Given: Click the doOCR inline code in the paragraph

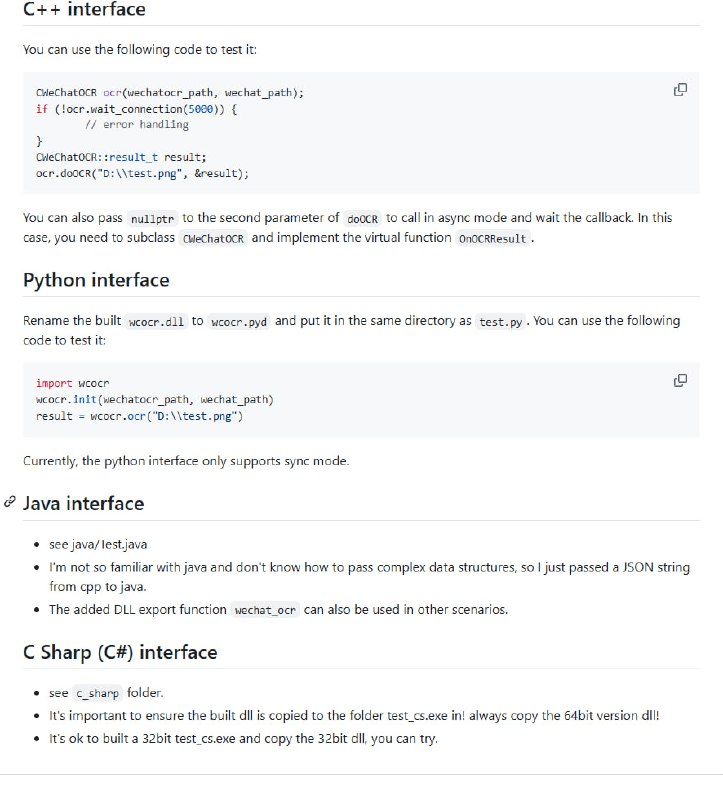Looking at the screenshot, I should [361, 218].
